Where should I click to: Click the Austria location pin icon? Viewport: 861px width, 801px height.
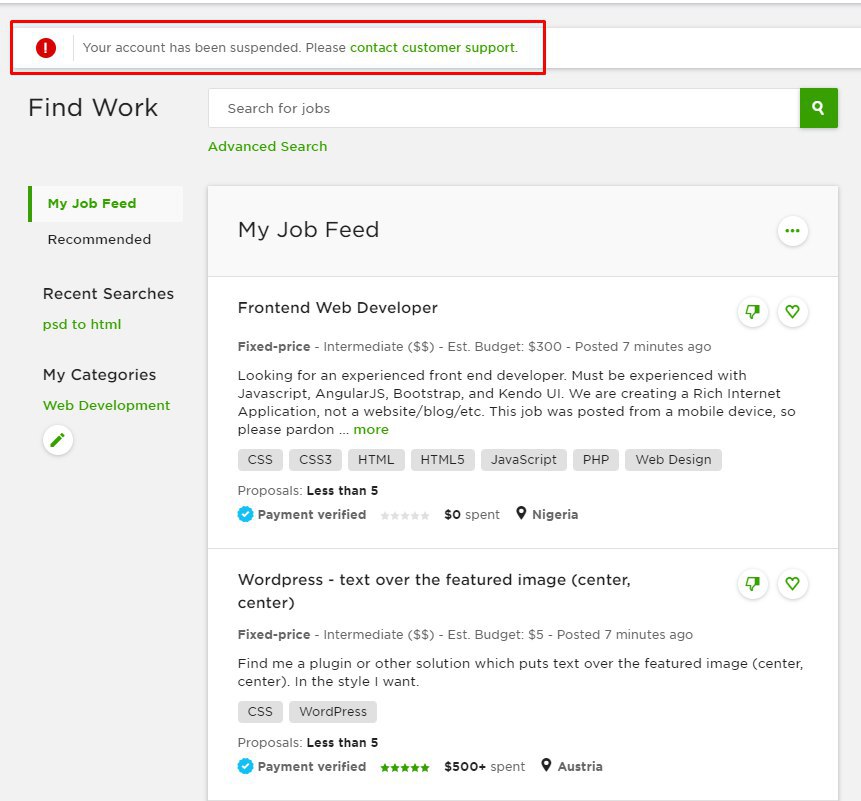tap(546, 765)
